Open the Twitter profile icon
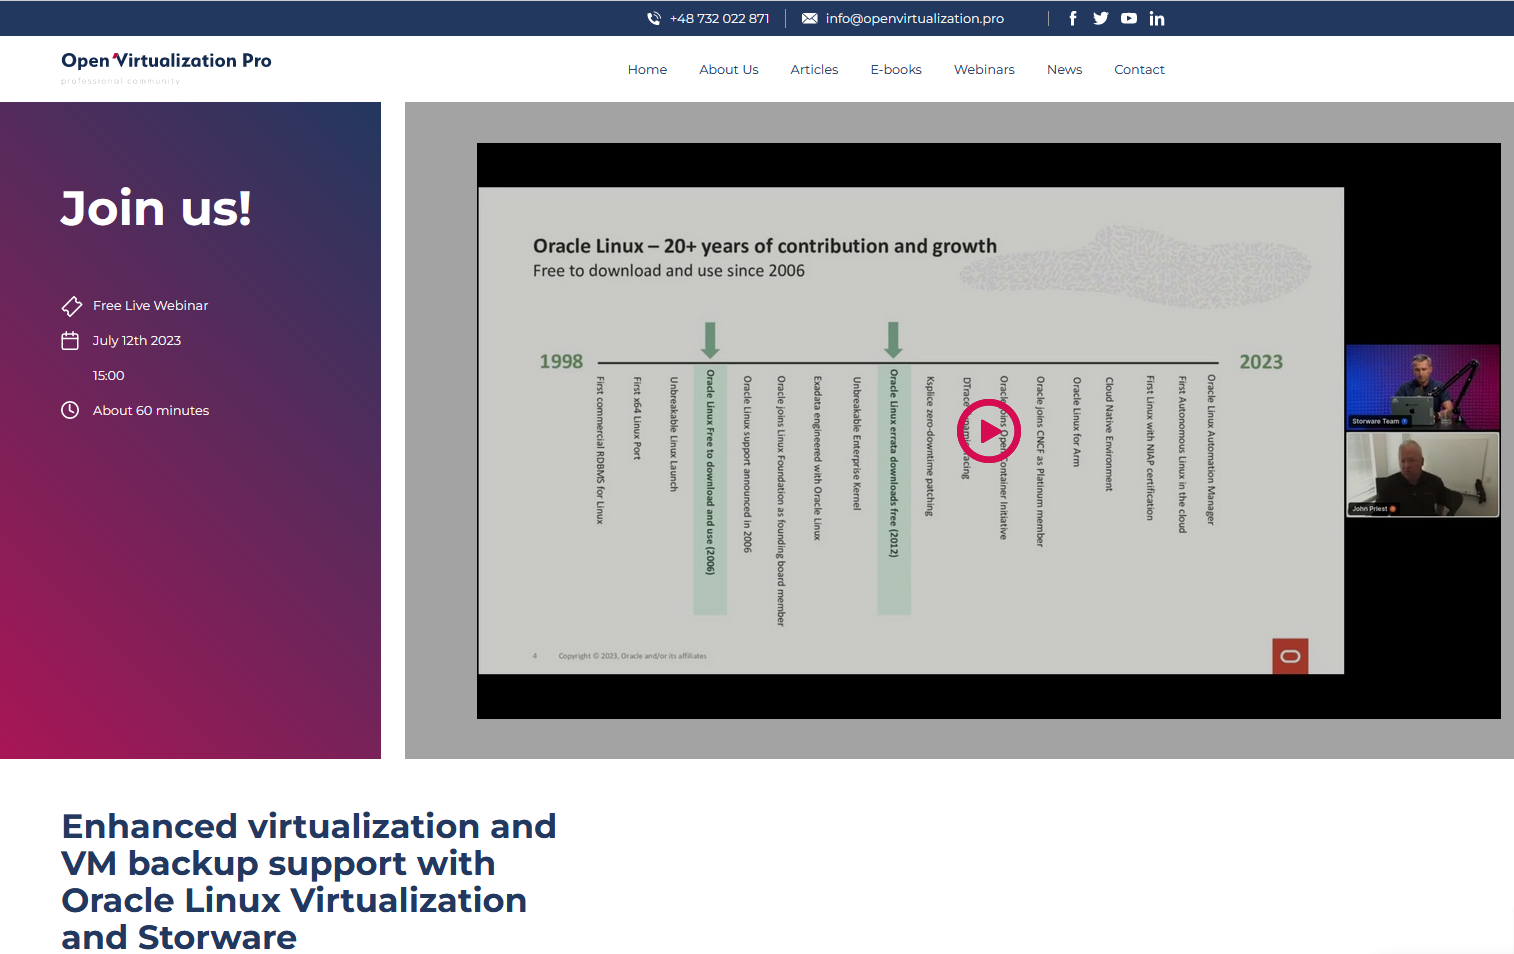This screenshot has height=954, width=1514. point(1101,18)
